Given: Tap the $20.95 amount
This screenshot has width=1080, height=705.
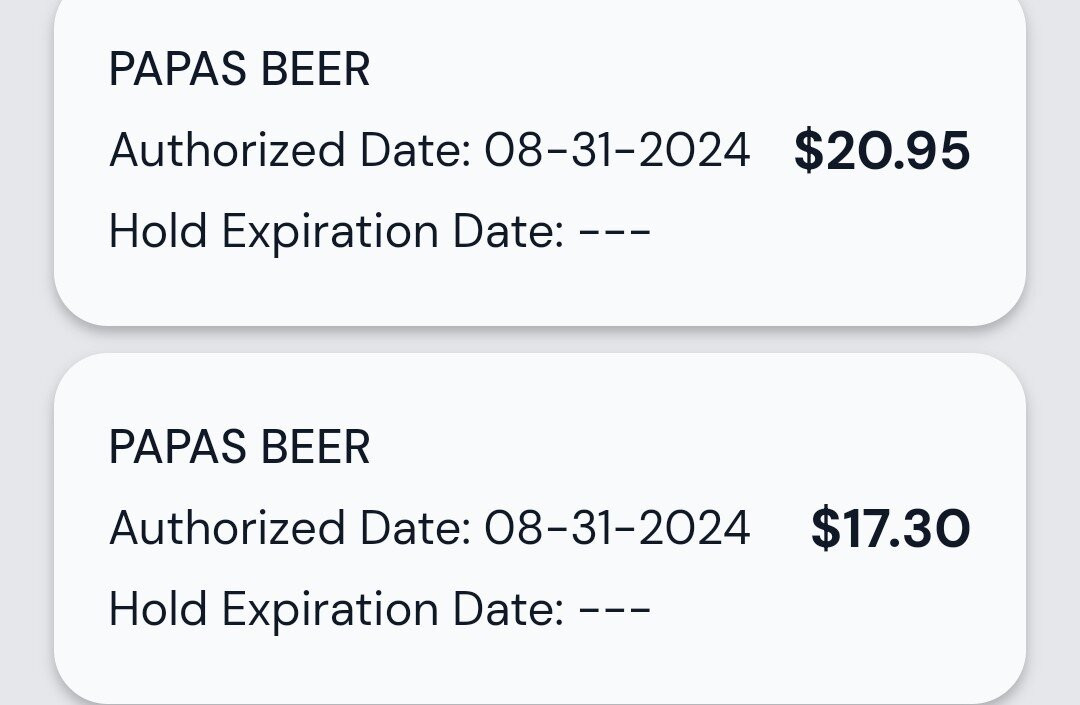Looking at the screenshot, I should click(x=881, y=151).
